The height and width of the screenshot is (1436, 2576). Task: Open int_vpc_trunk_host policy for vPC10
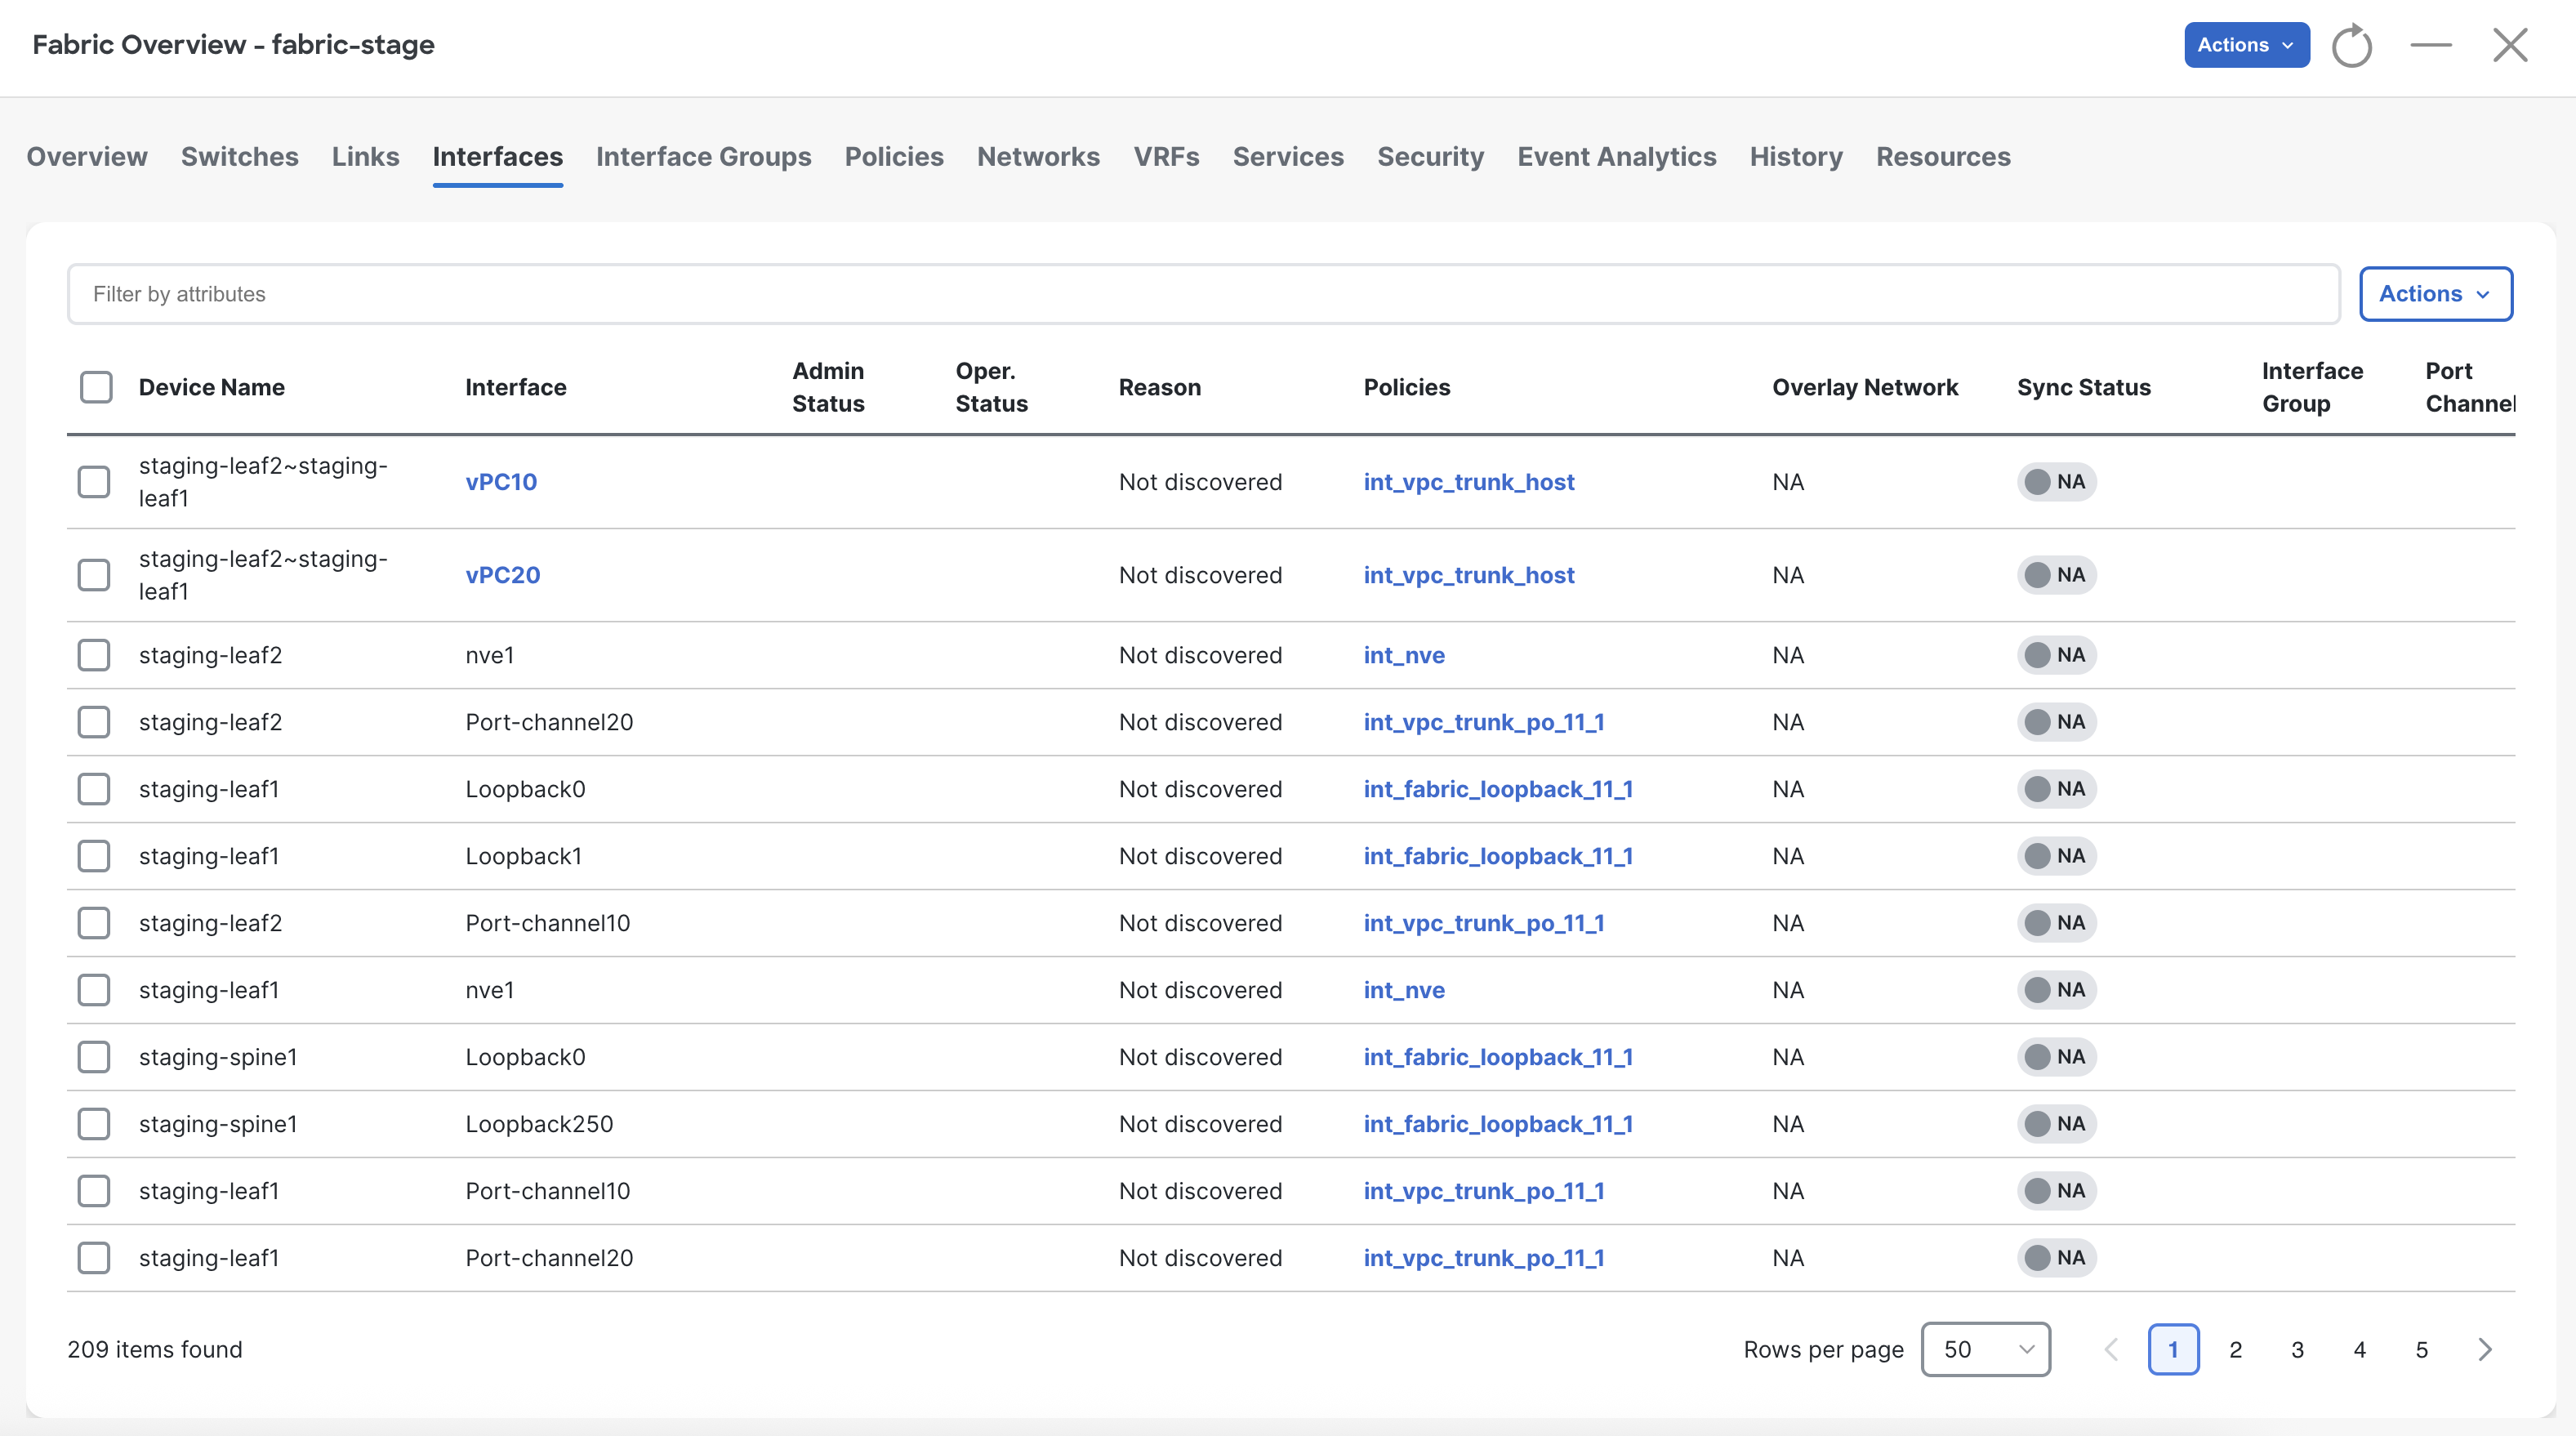click(1469, 482)
